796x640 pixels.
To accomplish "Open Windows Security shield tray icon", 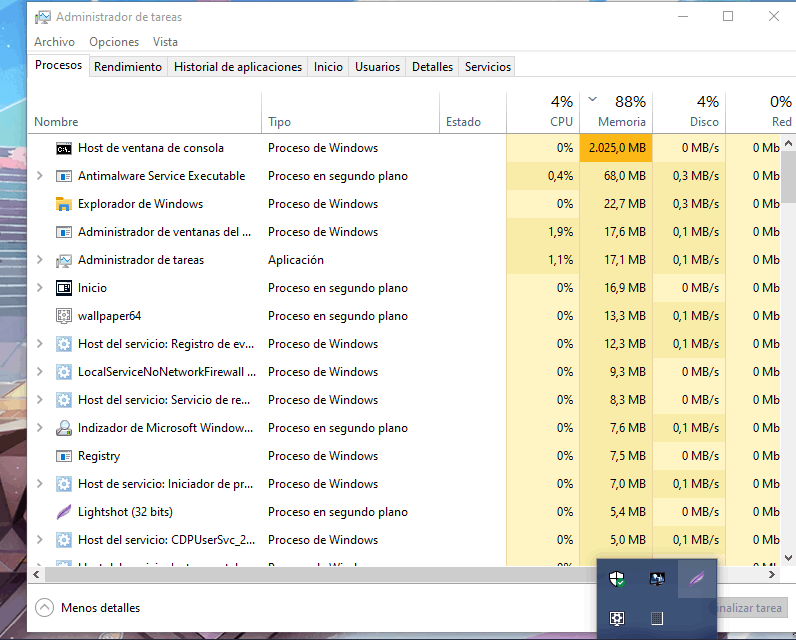I will [x=617, y=579].
